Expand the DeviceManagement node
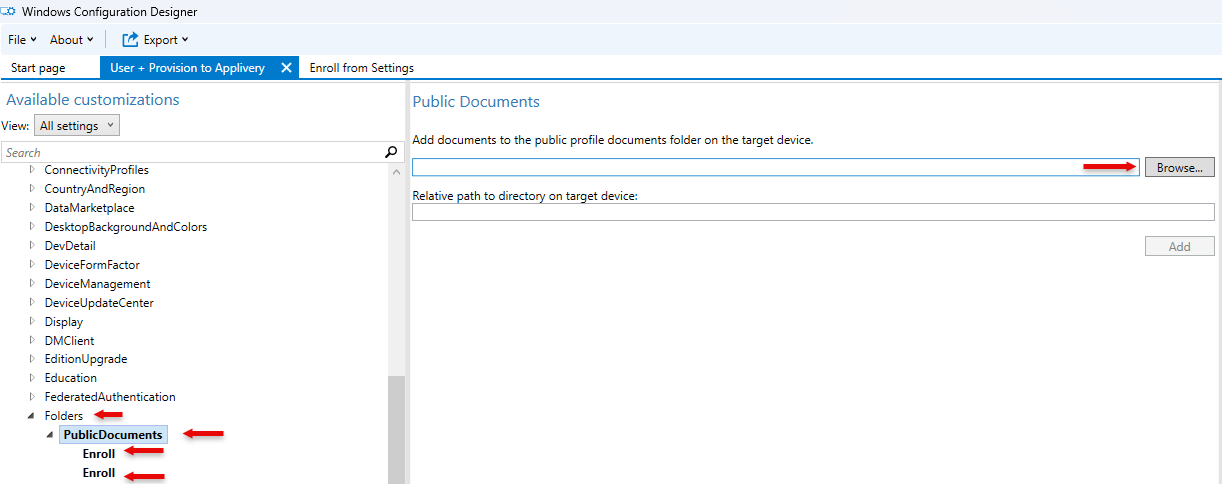The image size is (1222, 484). (x=33, y=284)
